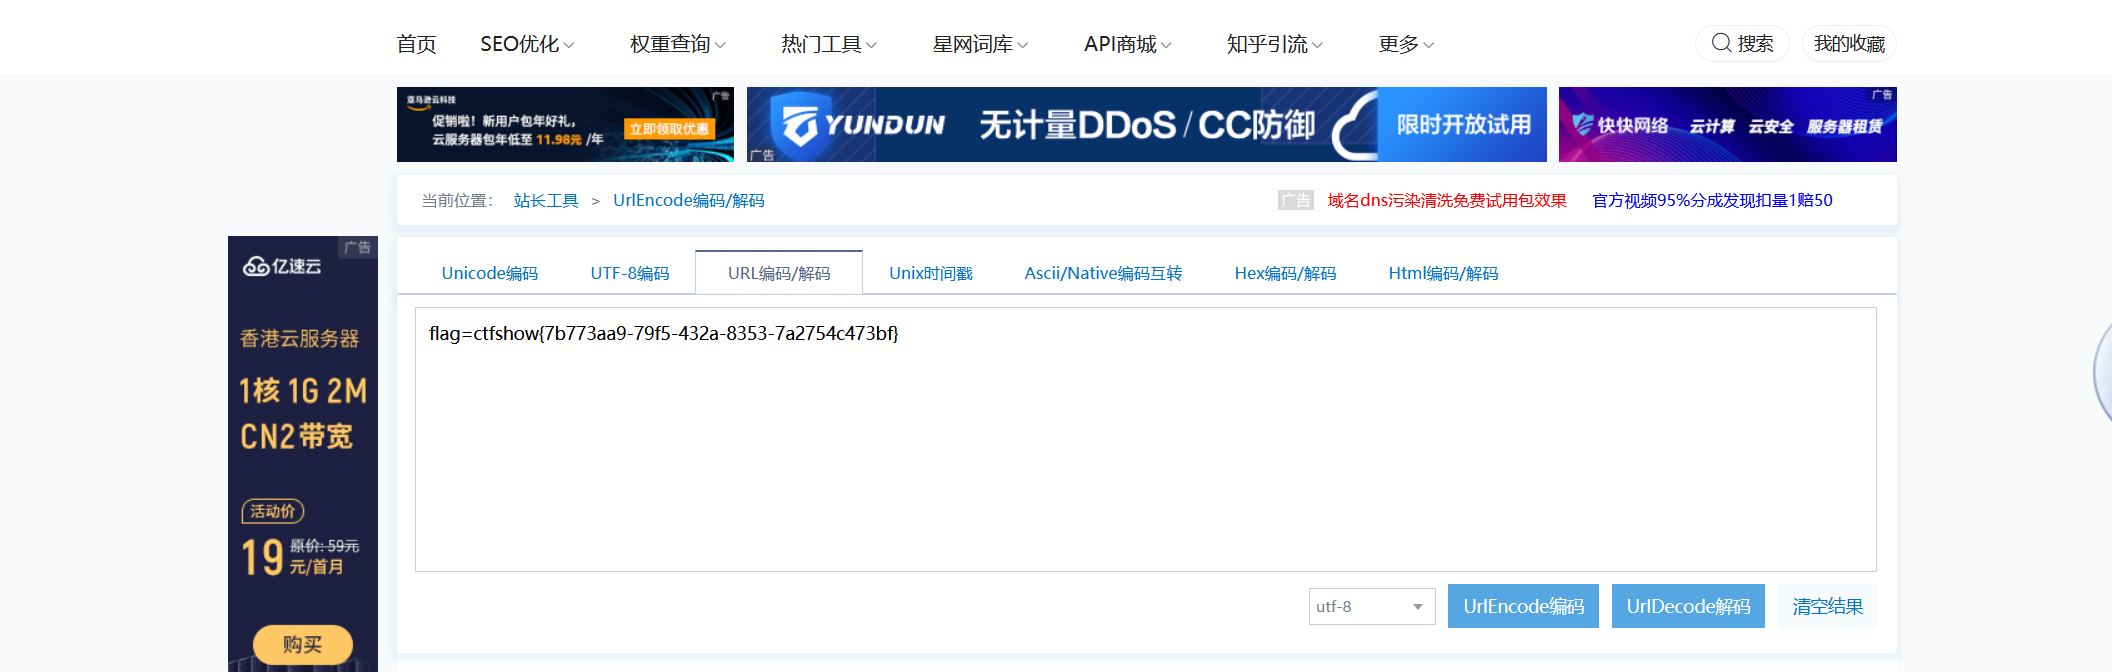
Task: Open the utf-8 charset dropdown
Action: 1372,606
